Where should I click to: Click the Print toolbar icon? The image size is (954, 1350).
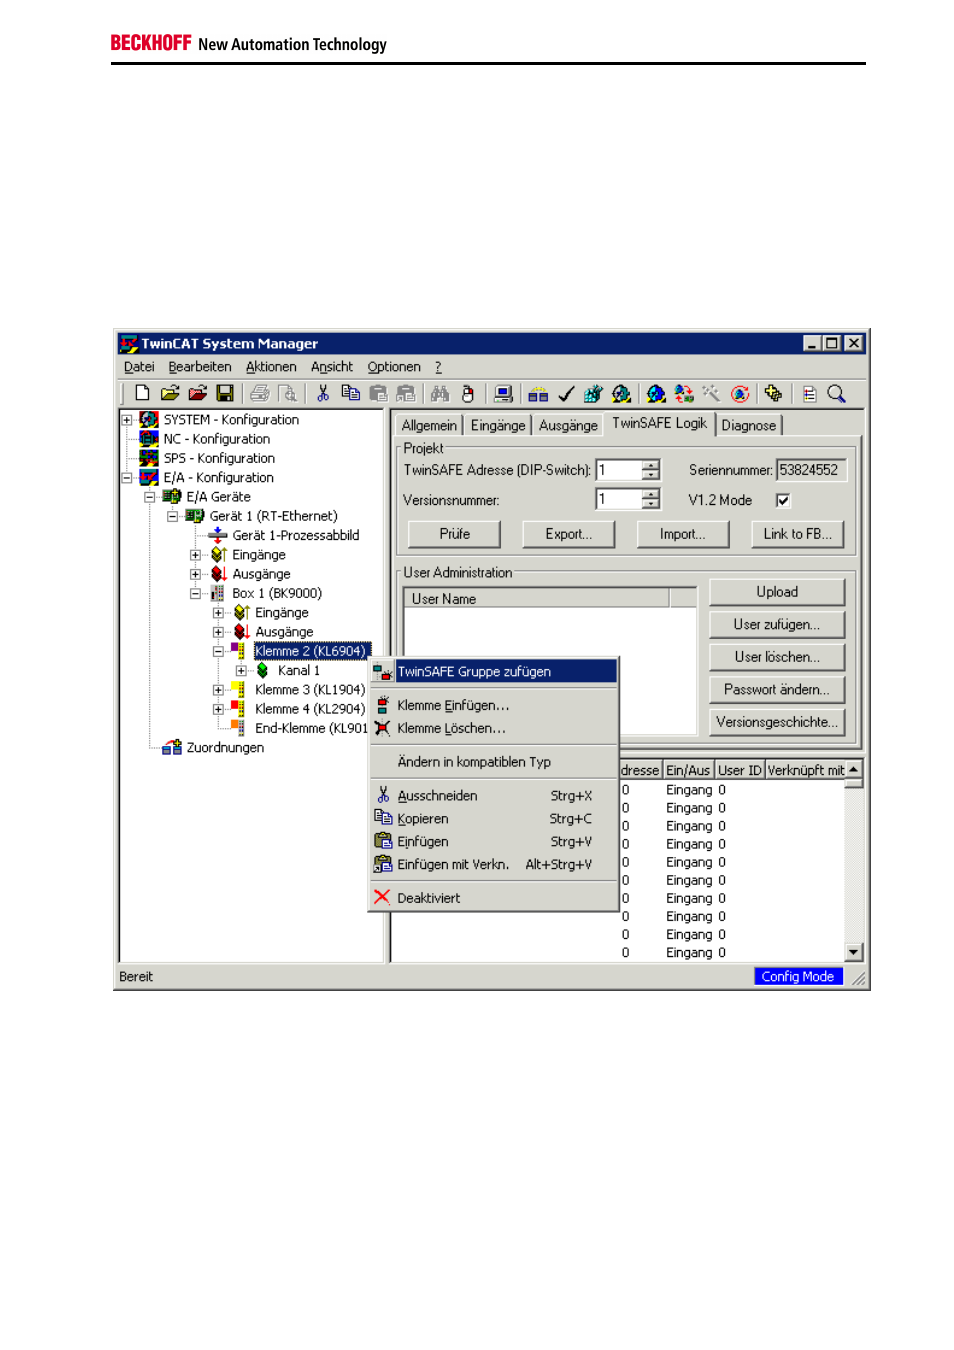[260, 393]
